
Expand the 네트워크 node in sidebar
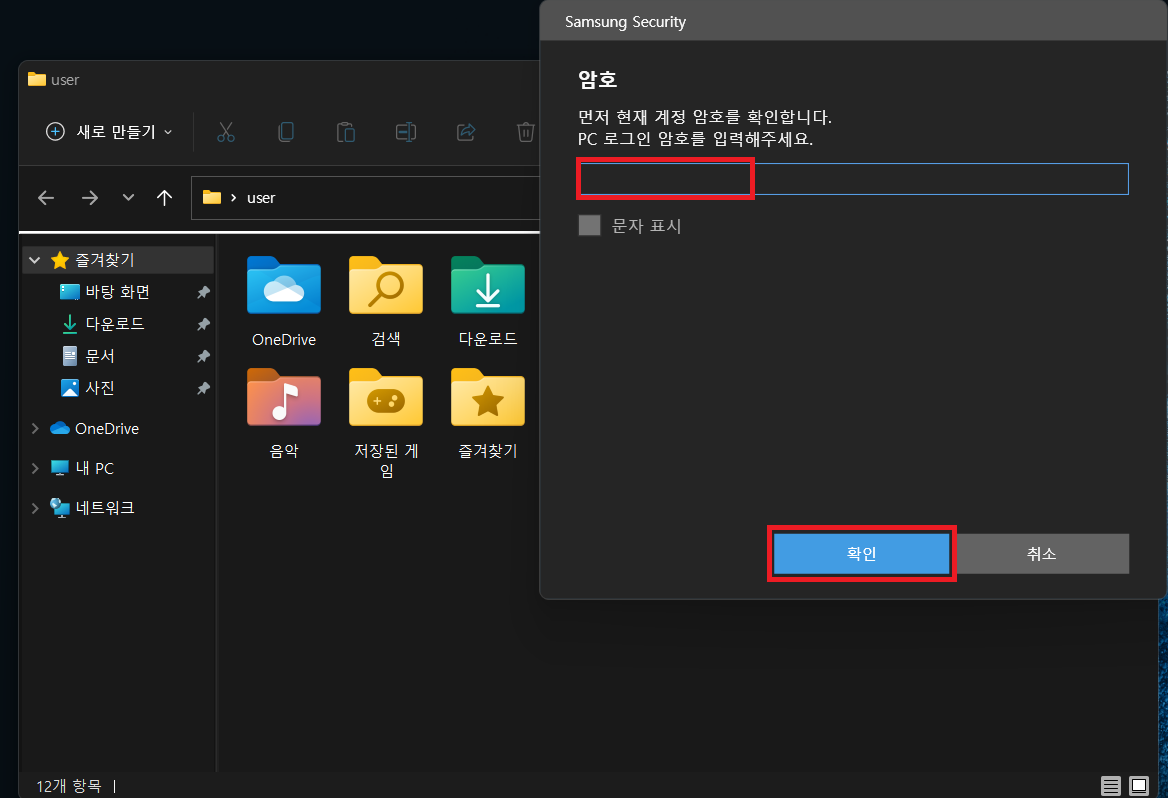tap(34, 507)
